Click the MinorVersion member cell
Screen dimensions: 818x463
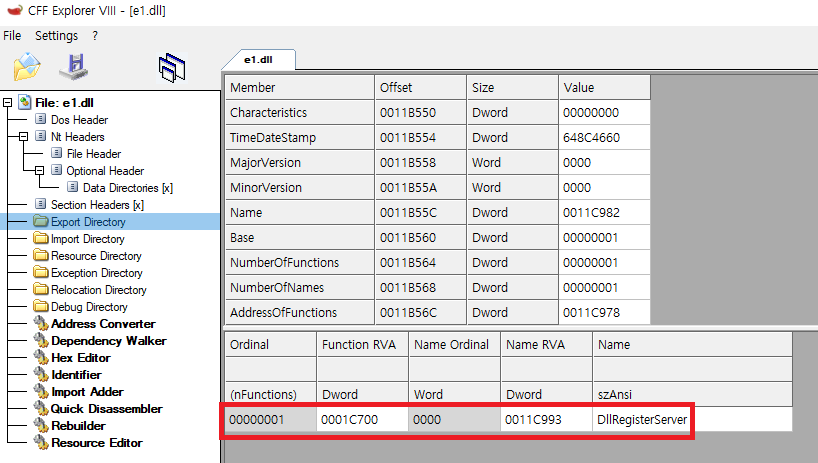[299, 188]
